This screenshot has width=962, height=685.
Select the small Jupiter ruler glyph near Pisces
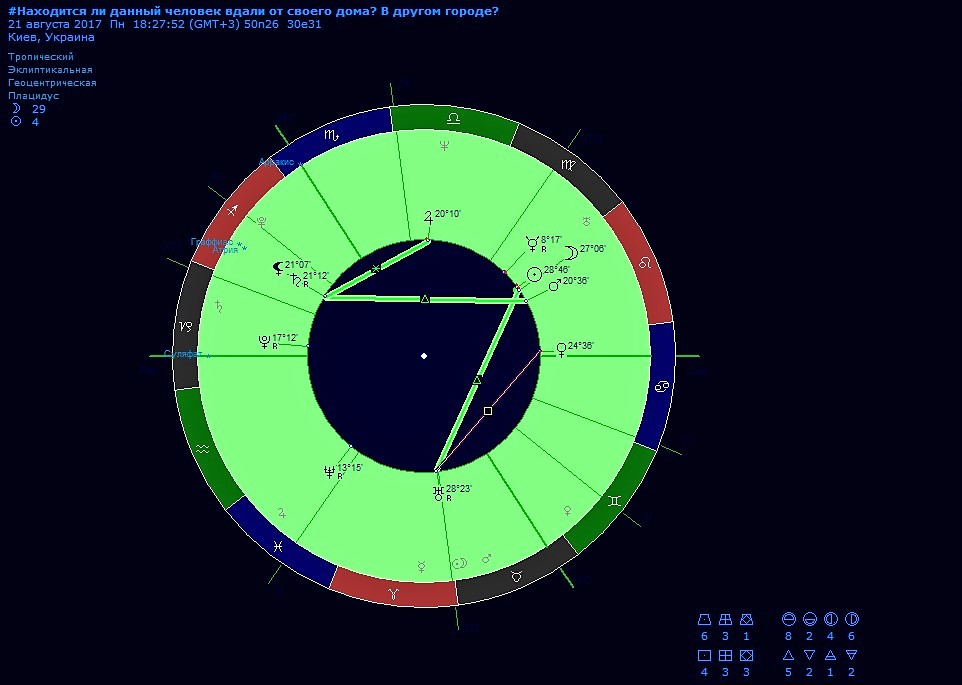(282, 513)
